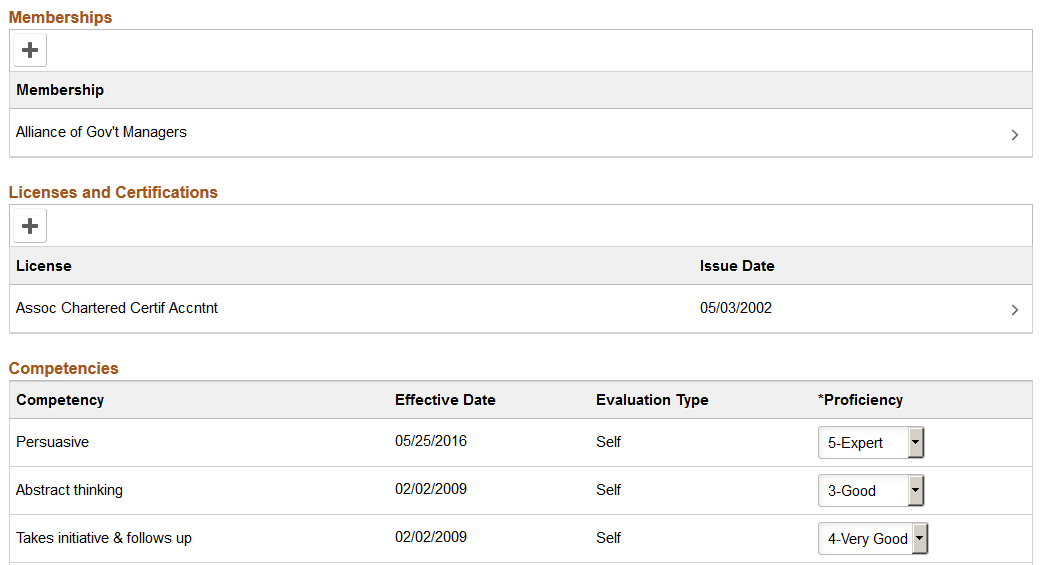Open Assoc Chartered Certif Accntnt row chevron
The image size is (1043, 565).
tap(1014, 310)
